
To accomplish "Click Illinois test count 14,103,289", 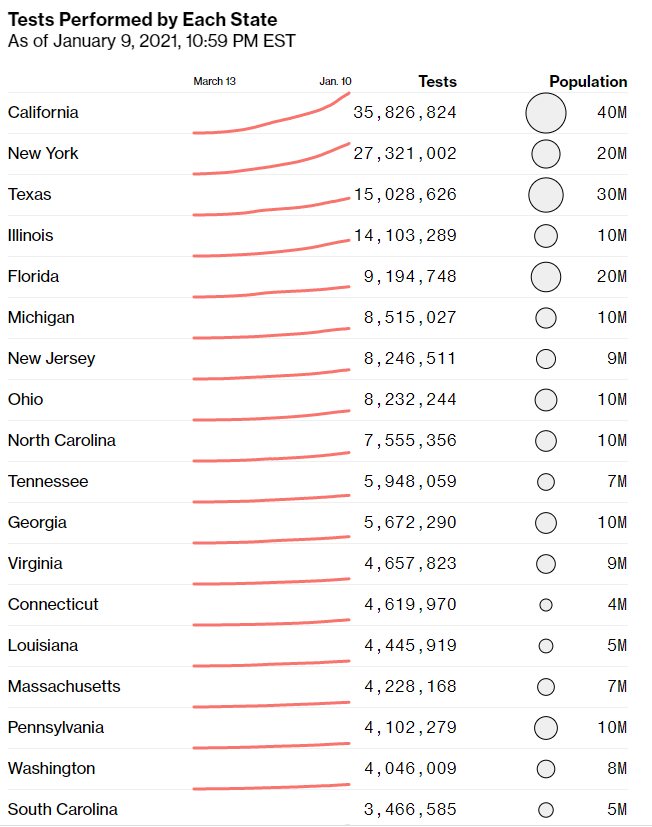I will click(x=405, y=235).
